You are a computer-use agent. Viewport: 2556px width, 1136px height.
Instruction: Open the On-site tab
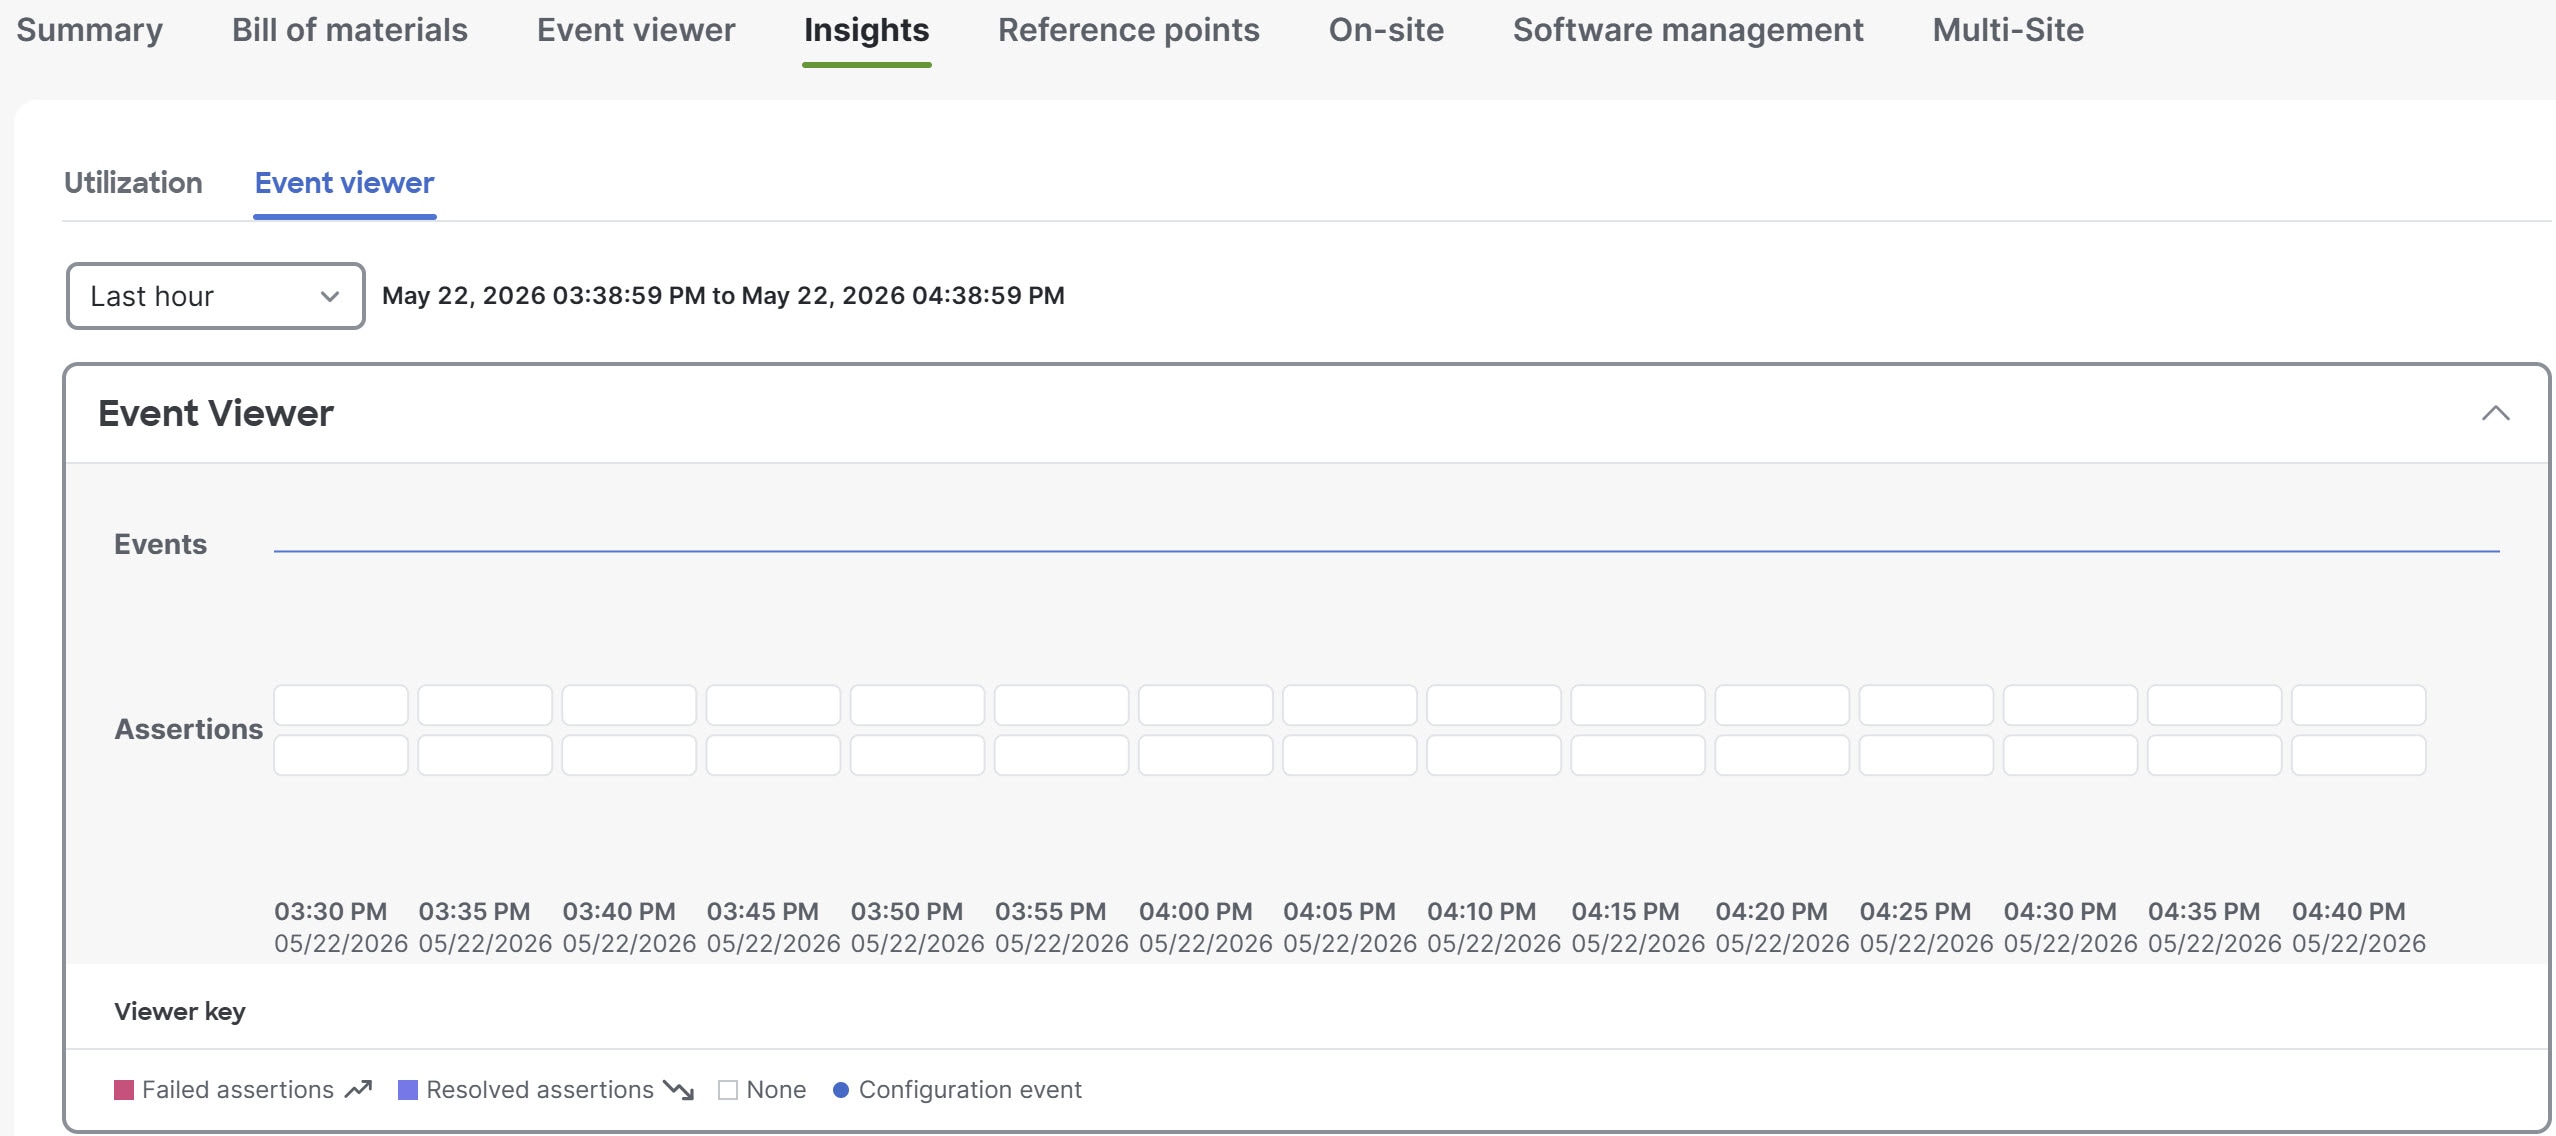(1386, 30)
